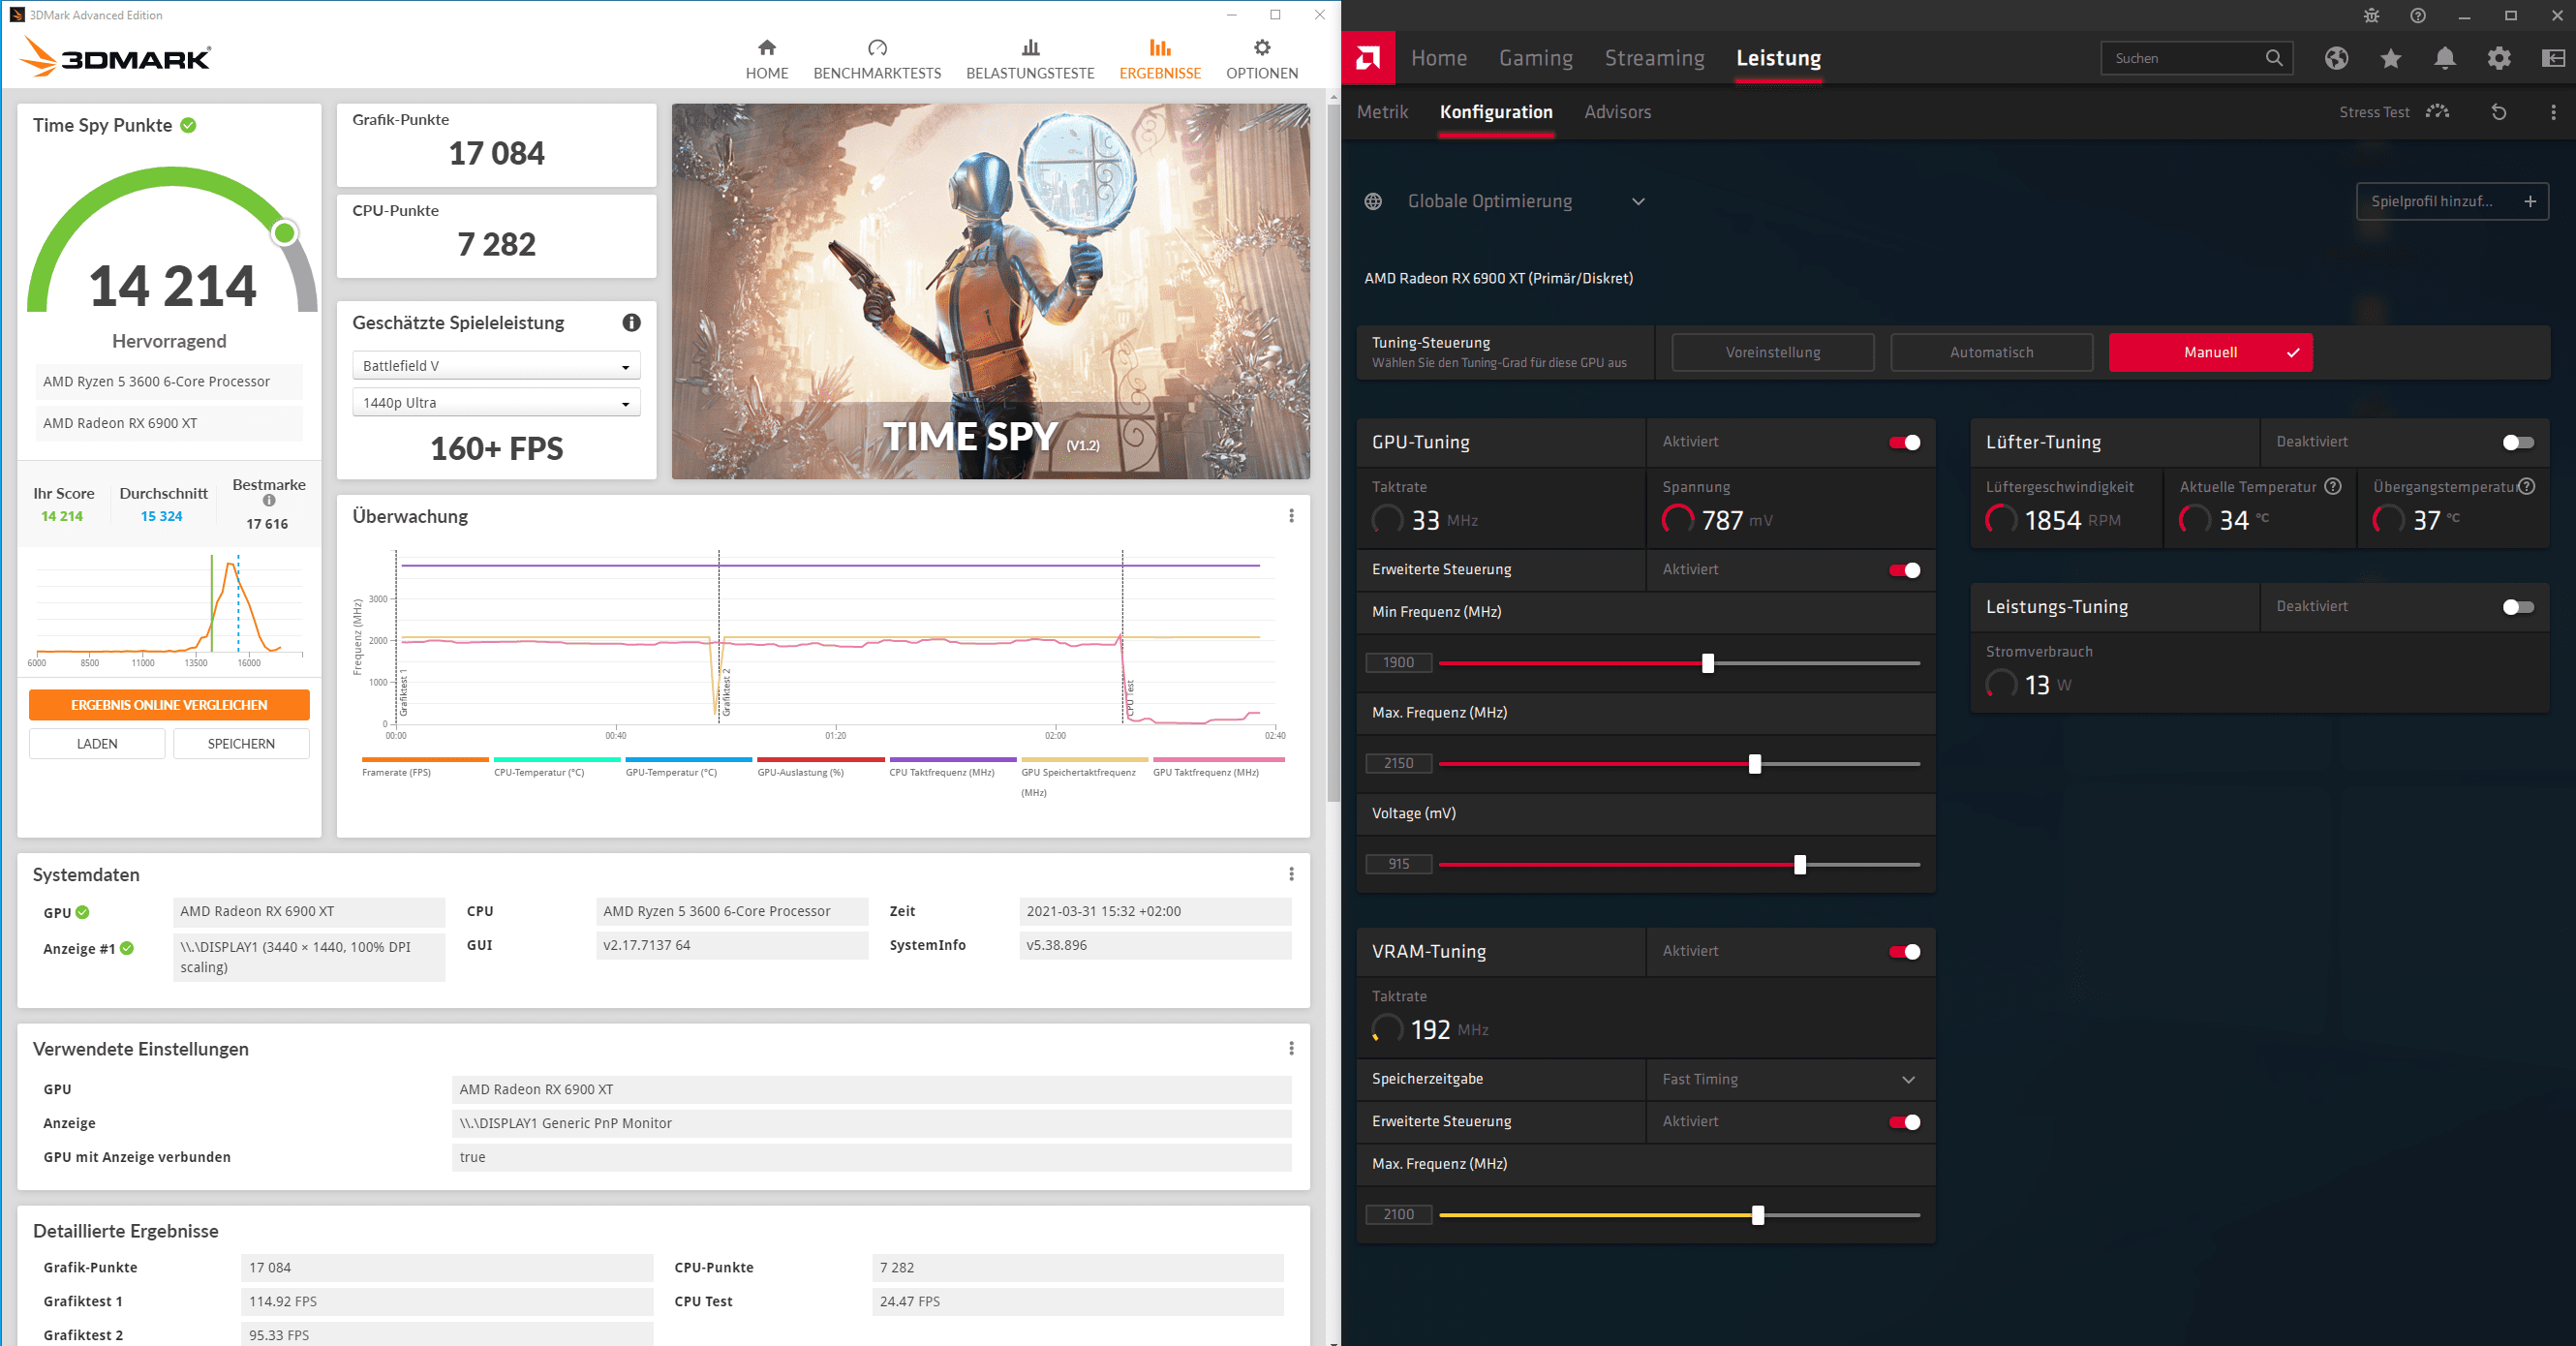Open the help question mark in Radeon title bar

coord(2418,15)
